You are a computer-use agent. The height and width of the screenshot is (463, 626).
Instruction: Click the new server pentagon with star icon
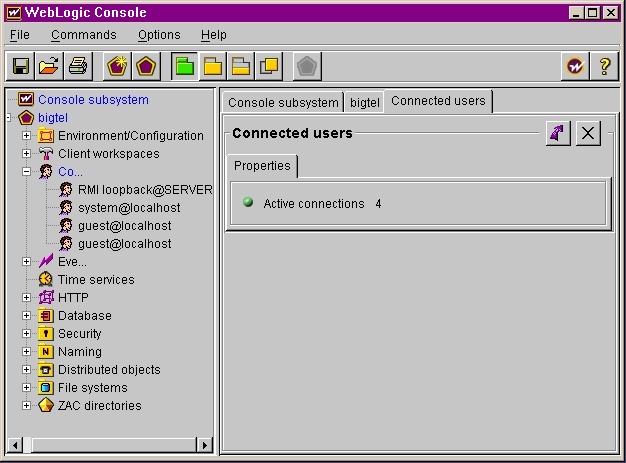117,66
